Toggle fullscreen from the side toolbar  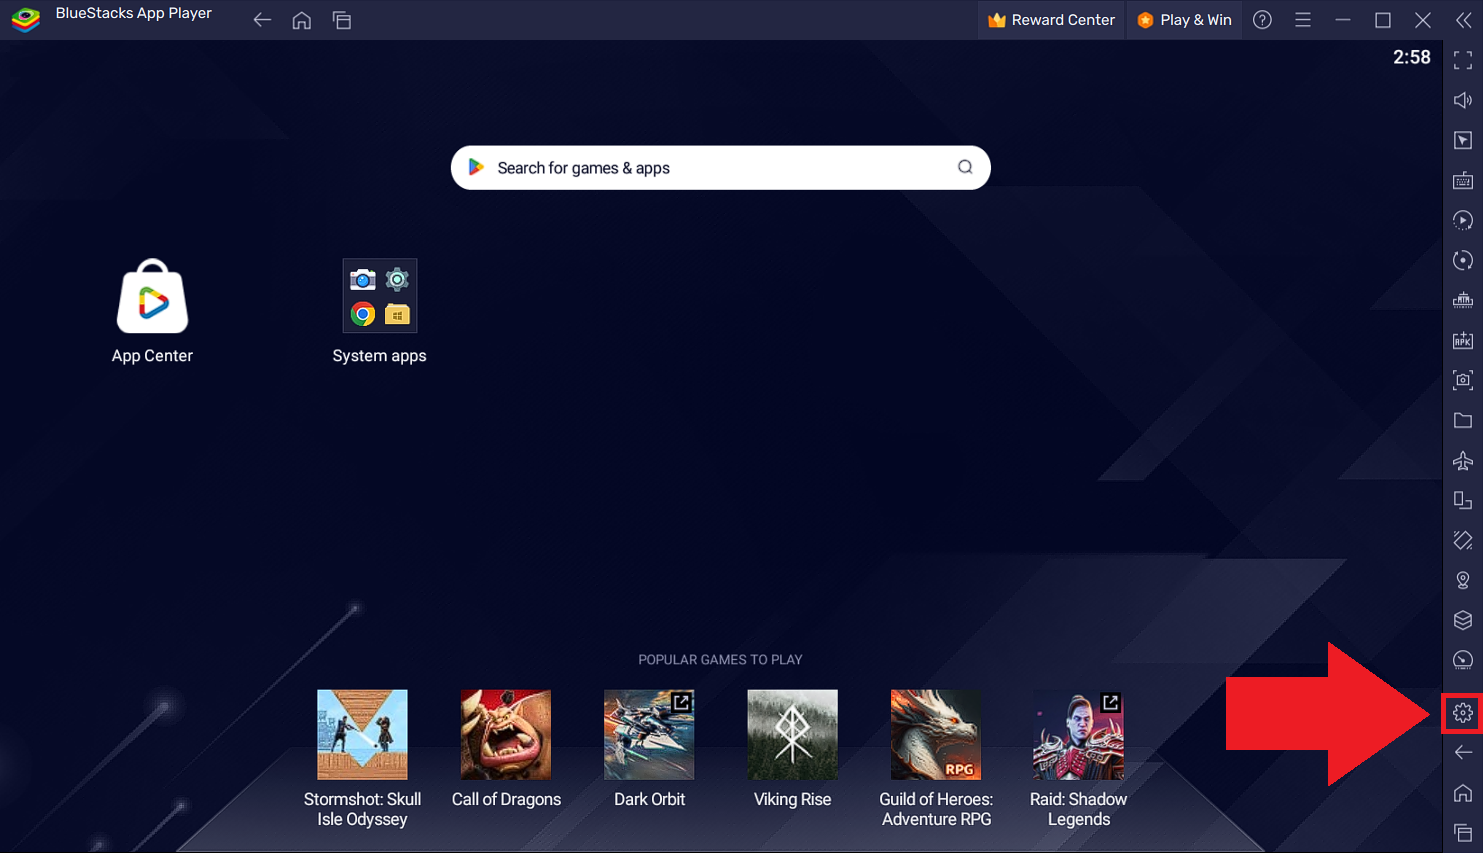pos(1463,60)
